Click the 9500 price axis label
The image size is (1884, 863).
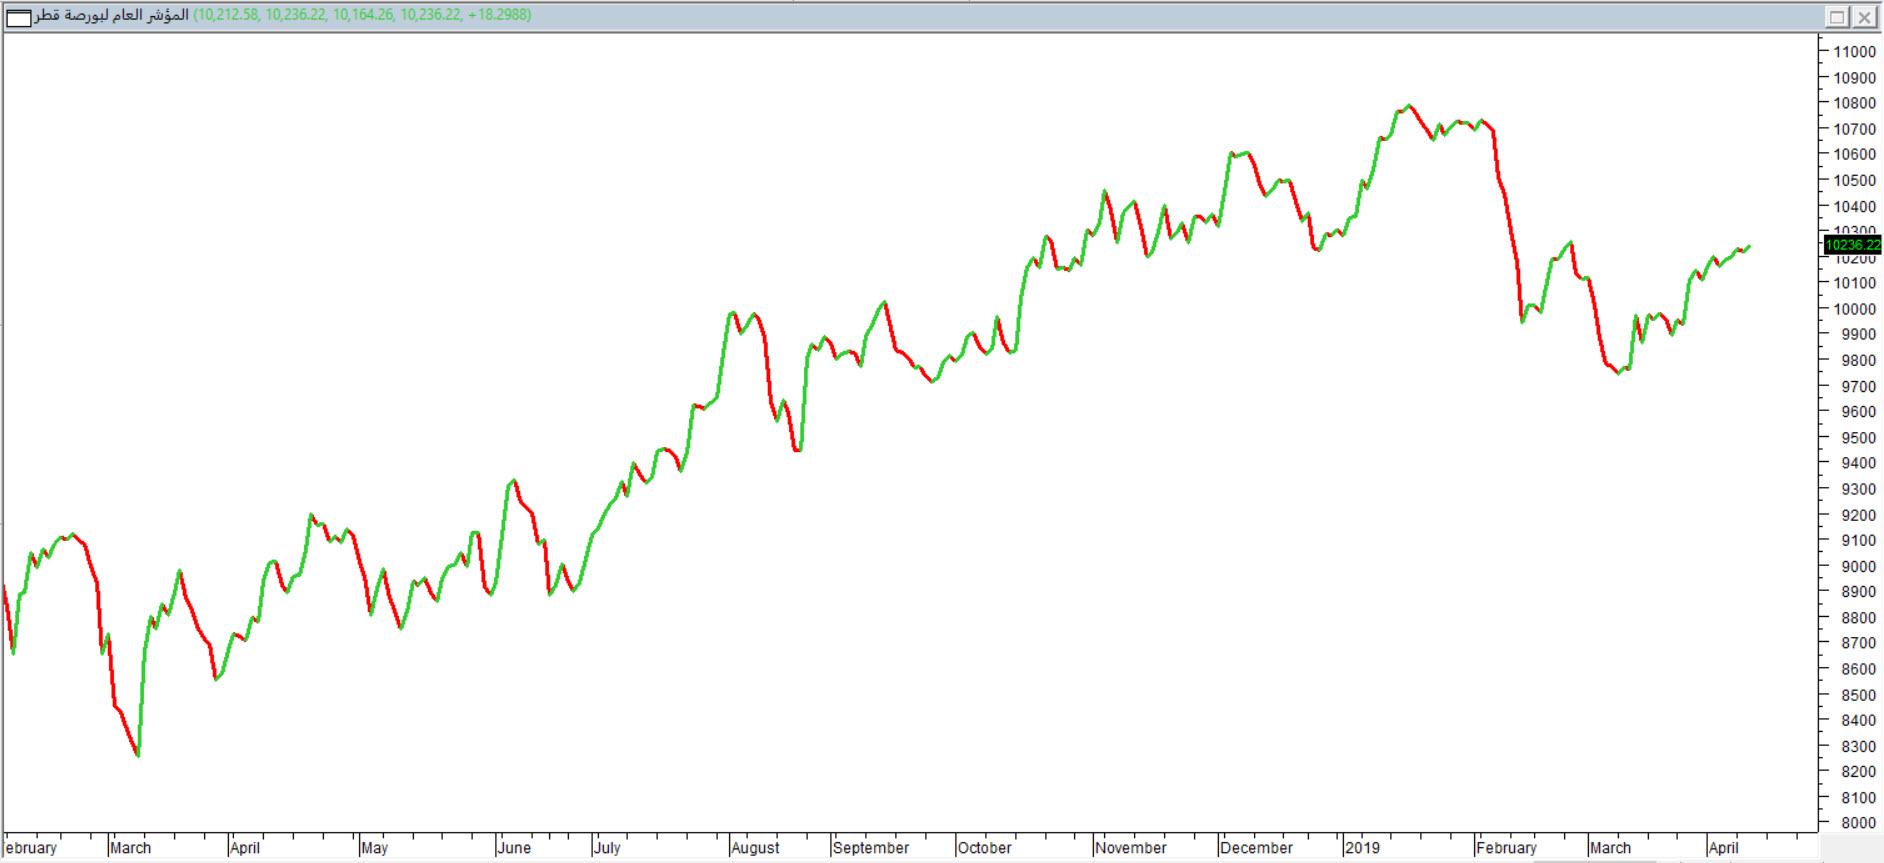click(x=1858, y=438)
